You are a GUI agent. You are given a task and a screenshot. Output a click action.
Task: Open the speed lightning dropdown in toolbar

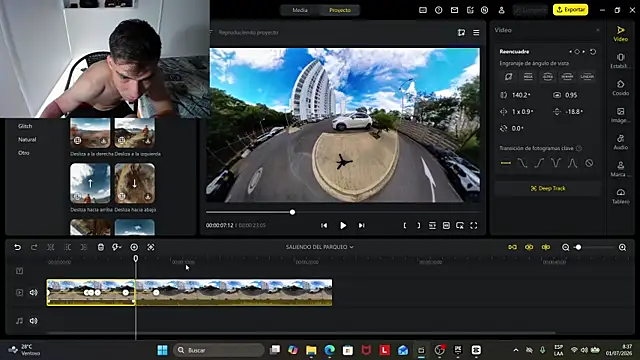click(x=117, y=247)
